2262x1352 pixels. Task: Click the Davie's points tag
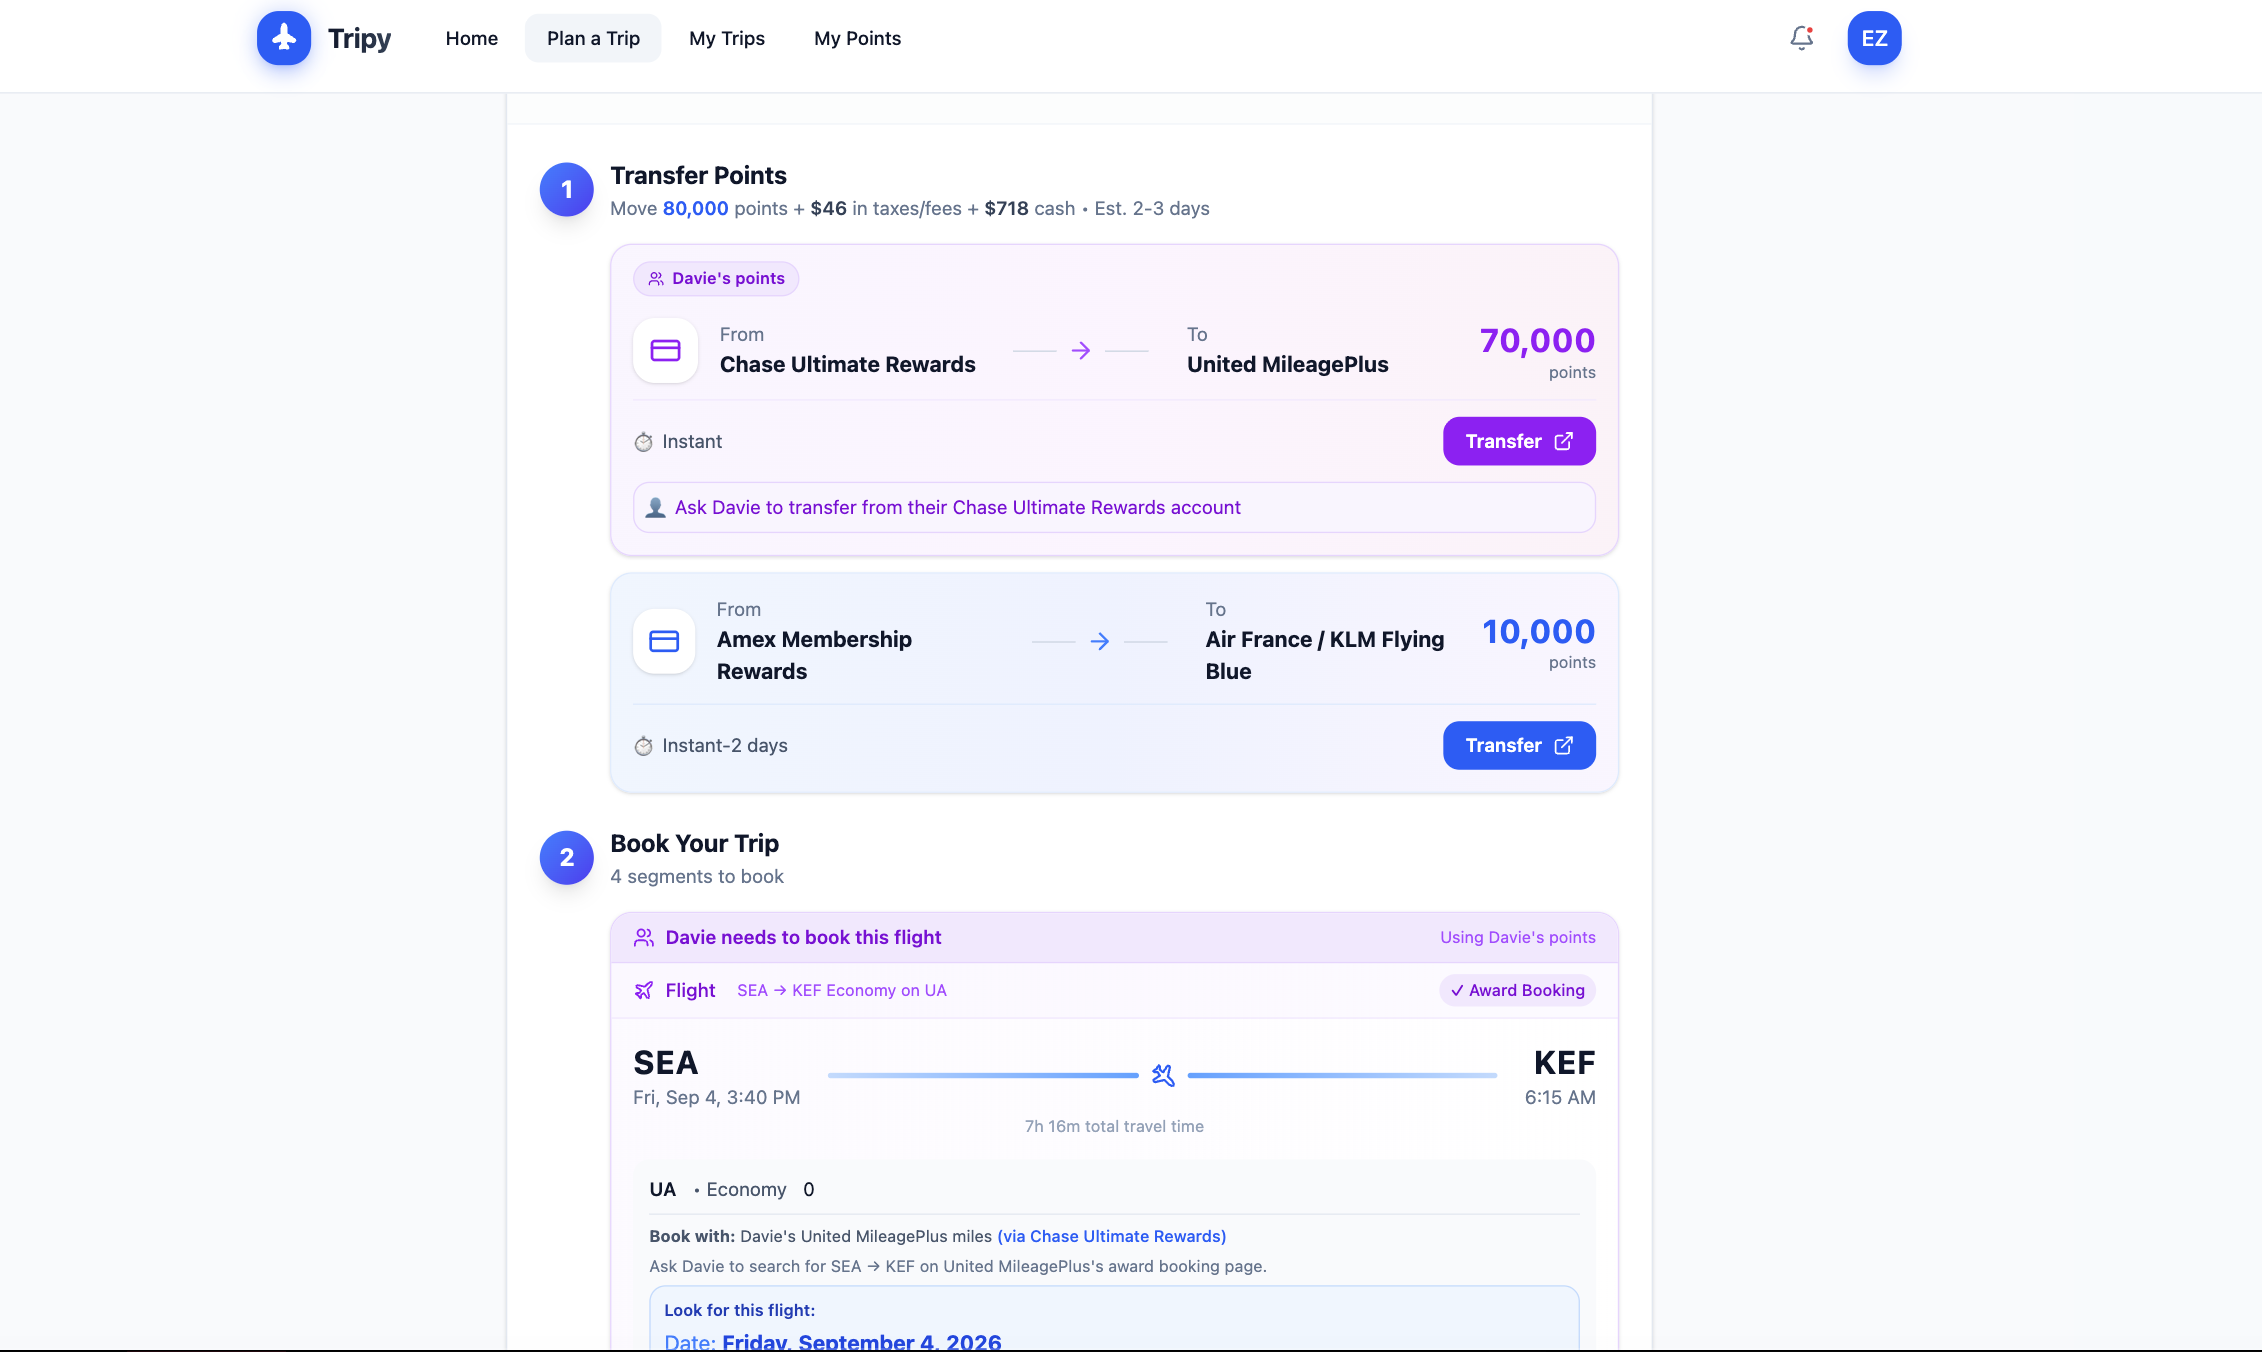coord(716,278)
